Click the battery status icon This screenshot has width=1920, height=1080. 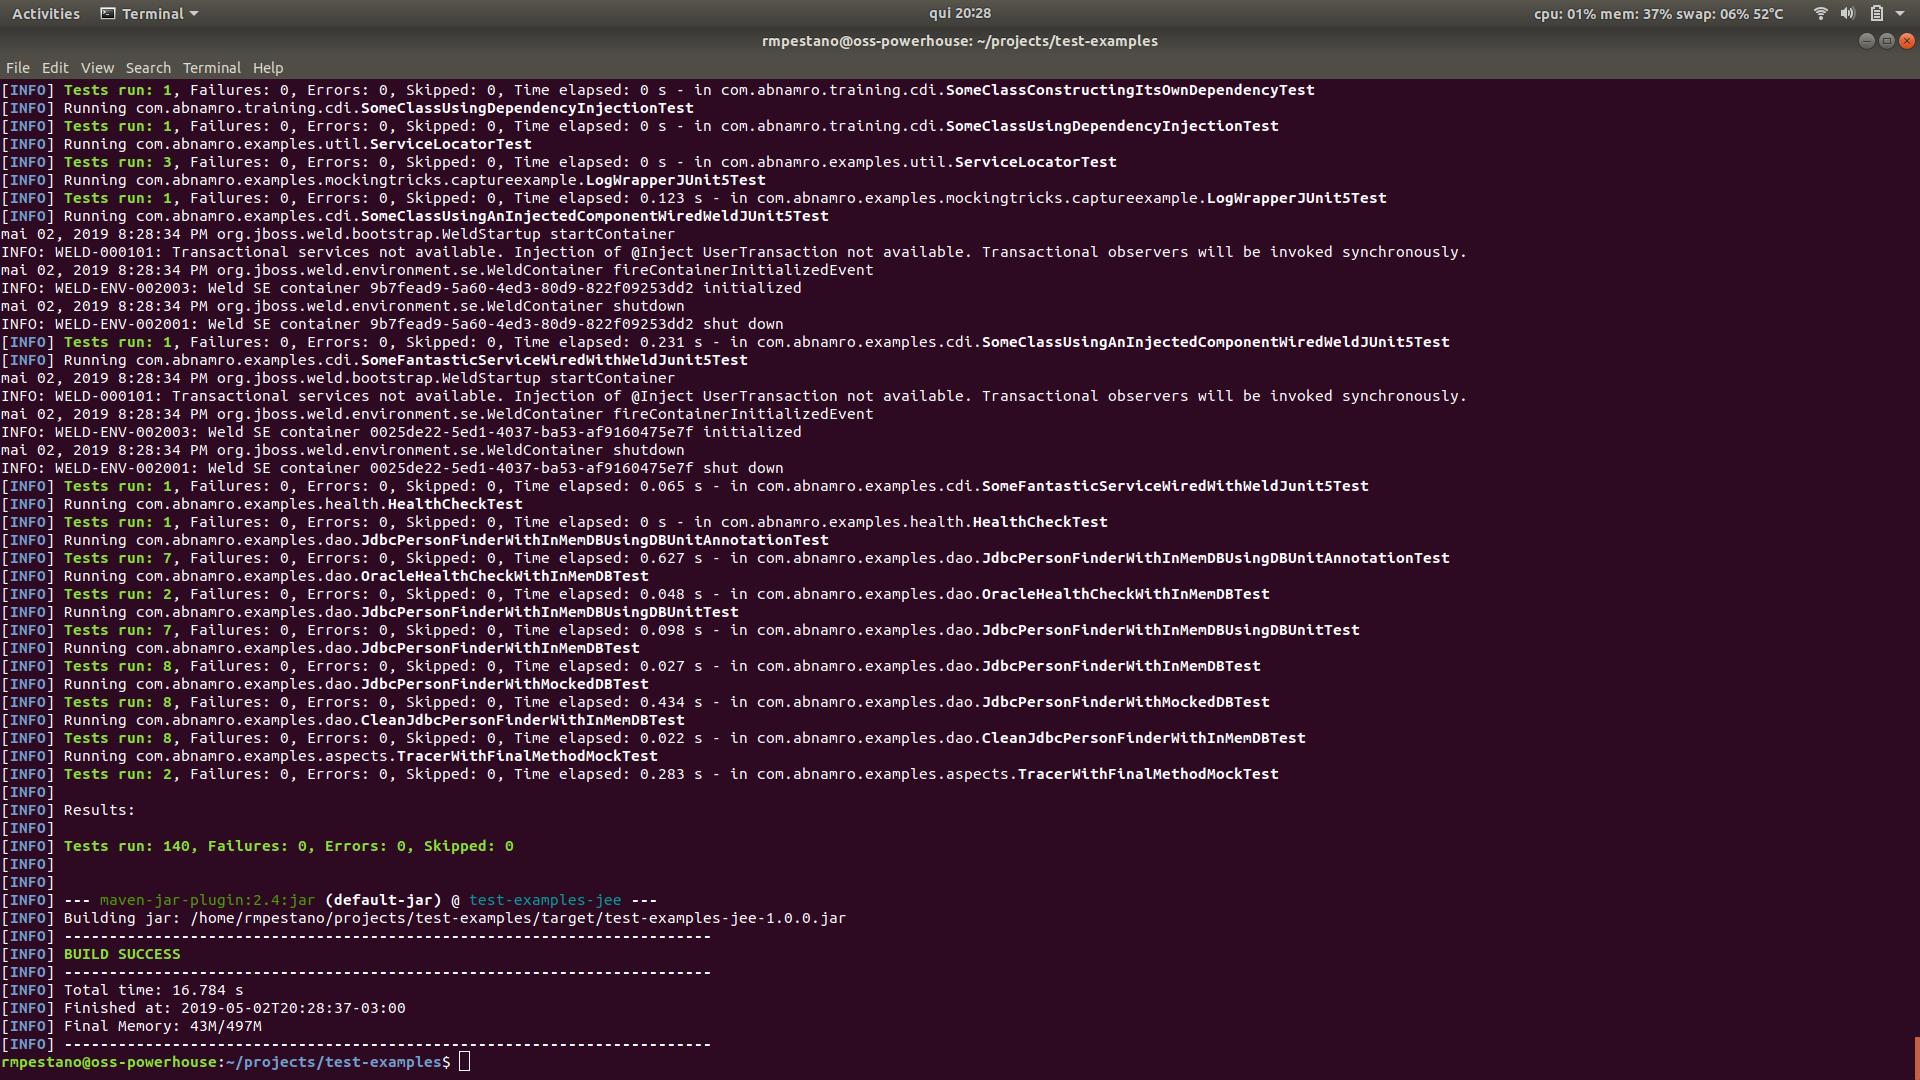coord(1878,13)
